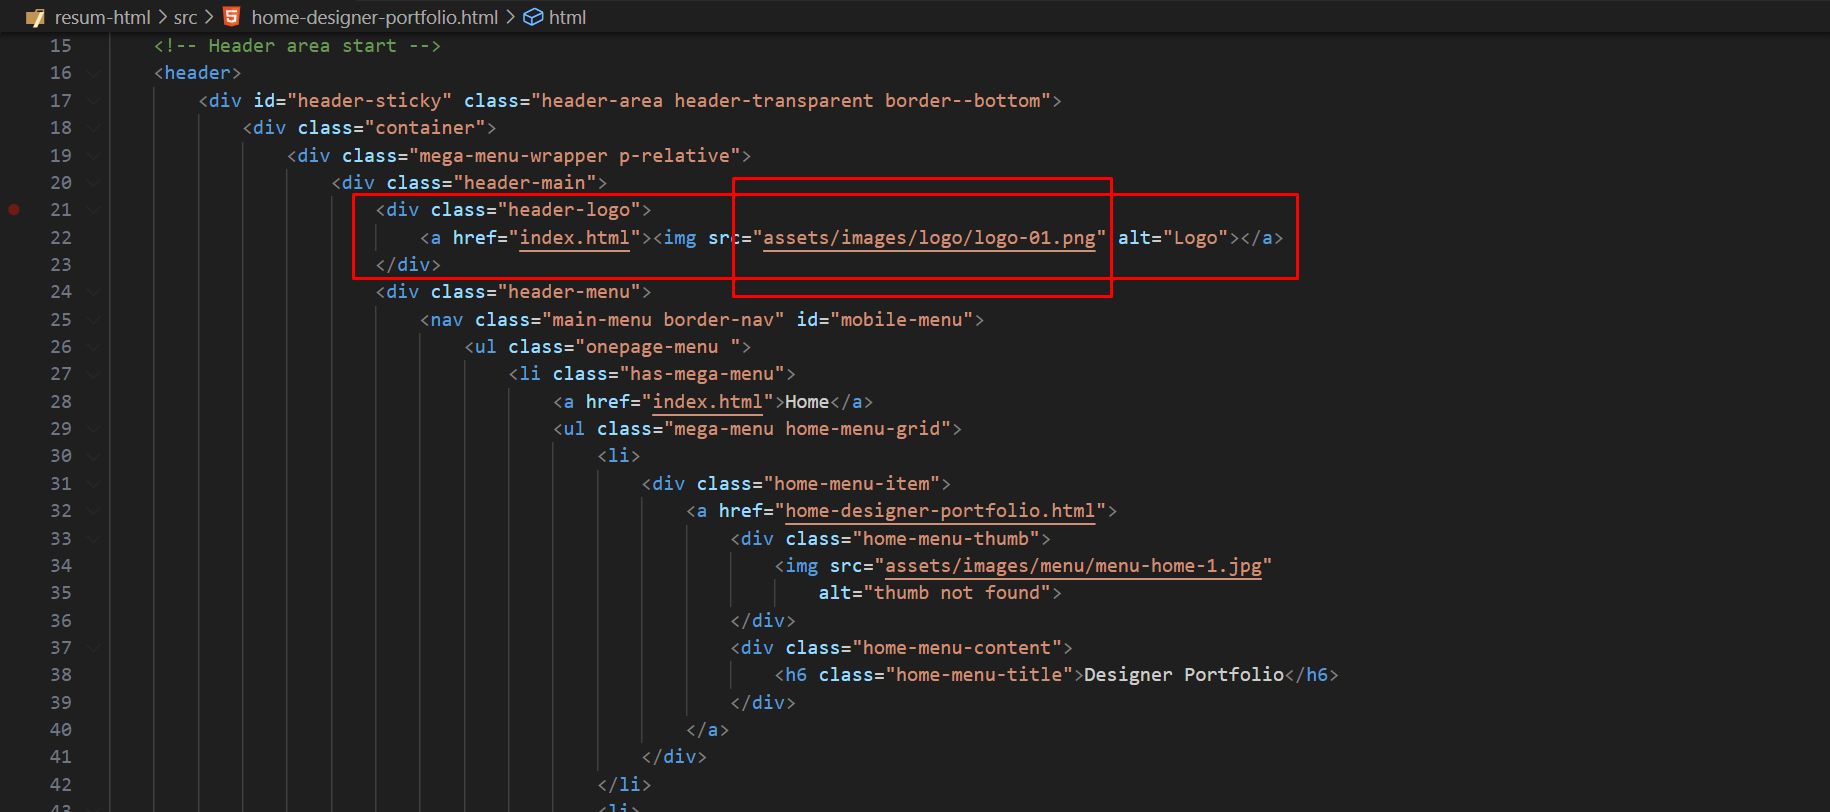Click the Home anchor text on line 28

[x=807, y=402]
